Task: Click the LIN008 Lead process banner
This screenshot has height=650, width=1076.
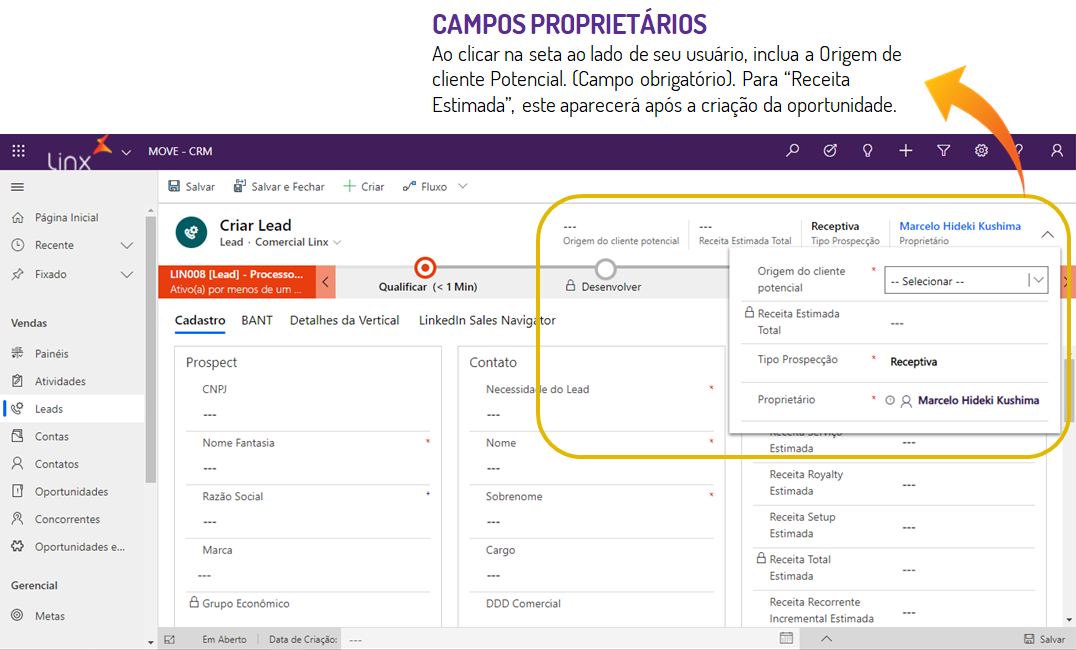Action: (237, 281)
